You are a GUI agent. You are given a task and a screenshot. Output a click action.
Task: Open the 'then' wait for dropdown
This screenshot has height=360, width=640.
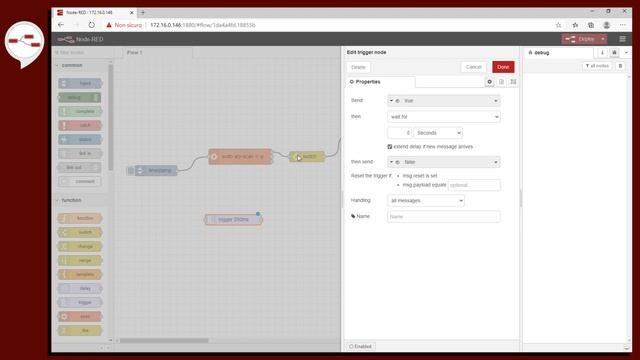[x=444, y=117]
